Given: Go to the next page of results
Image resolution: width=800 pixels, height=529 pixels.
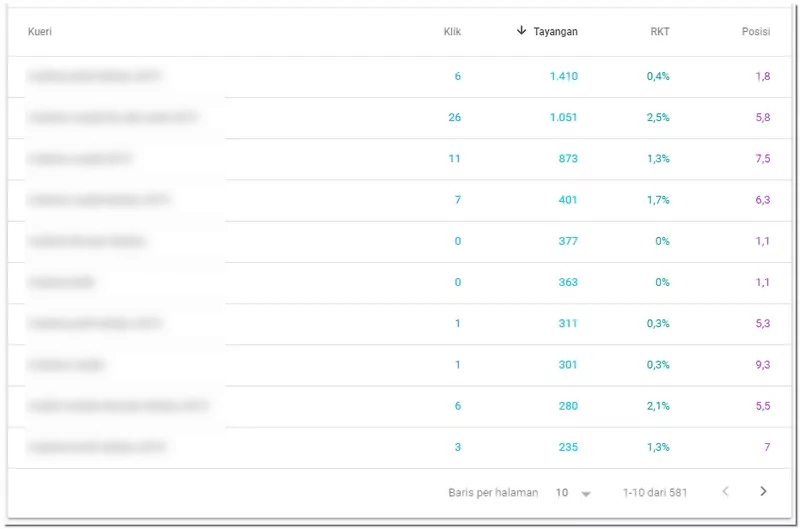Looking at the screenshot, I should 763,491.
